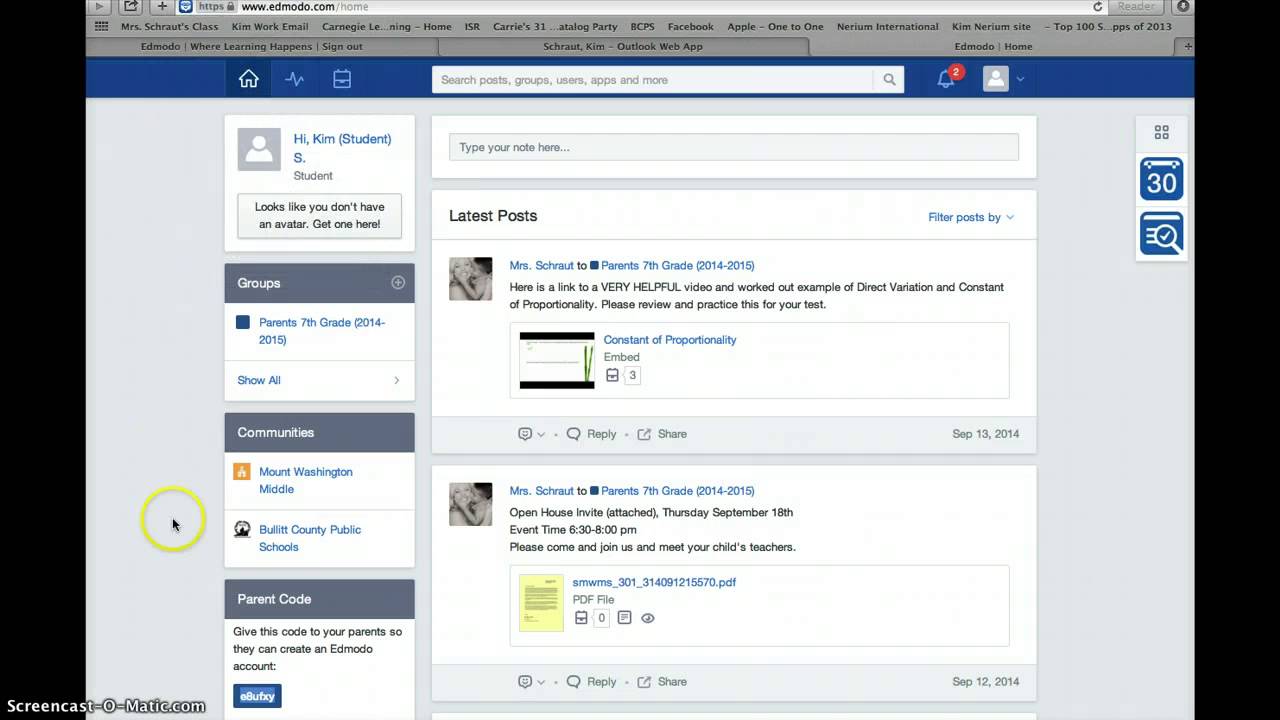The width and height of the screenshot is (1280, 720).
Task: Click Mrs. Schraut's photo on Sep 13 post
Action: [x=470, y=279]
